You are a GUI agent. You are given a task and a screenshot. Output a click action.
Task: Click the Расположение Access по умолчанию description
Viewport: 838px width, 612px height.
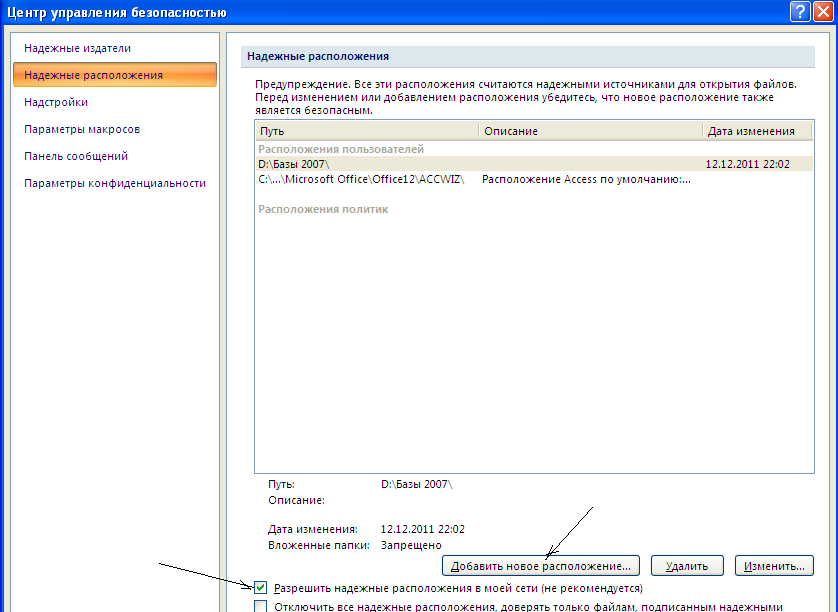[586, 180]
